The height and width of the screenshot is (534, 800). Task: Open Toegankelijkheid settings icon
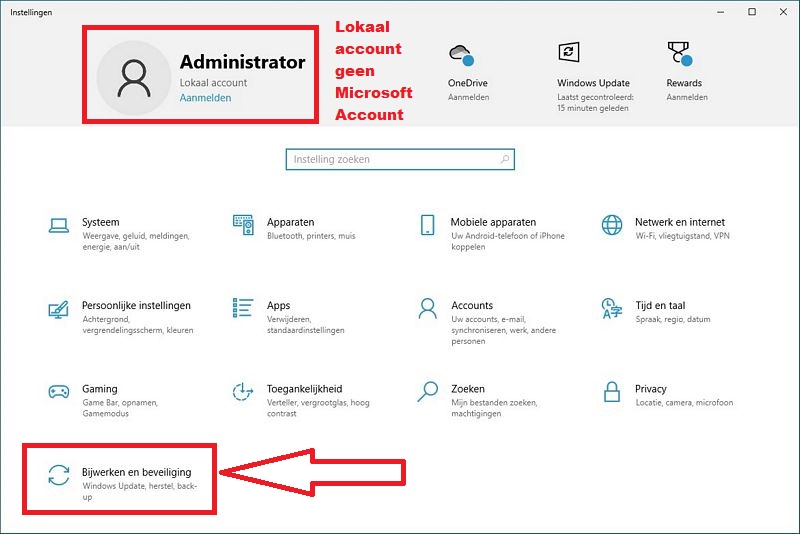pyautogui.click(x=243, y=391)
